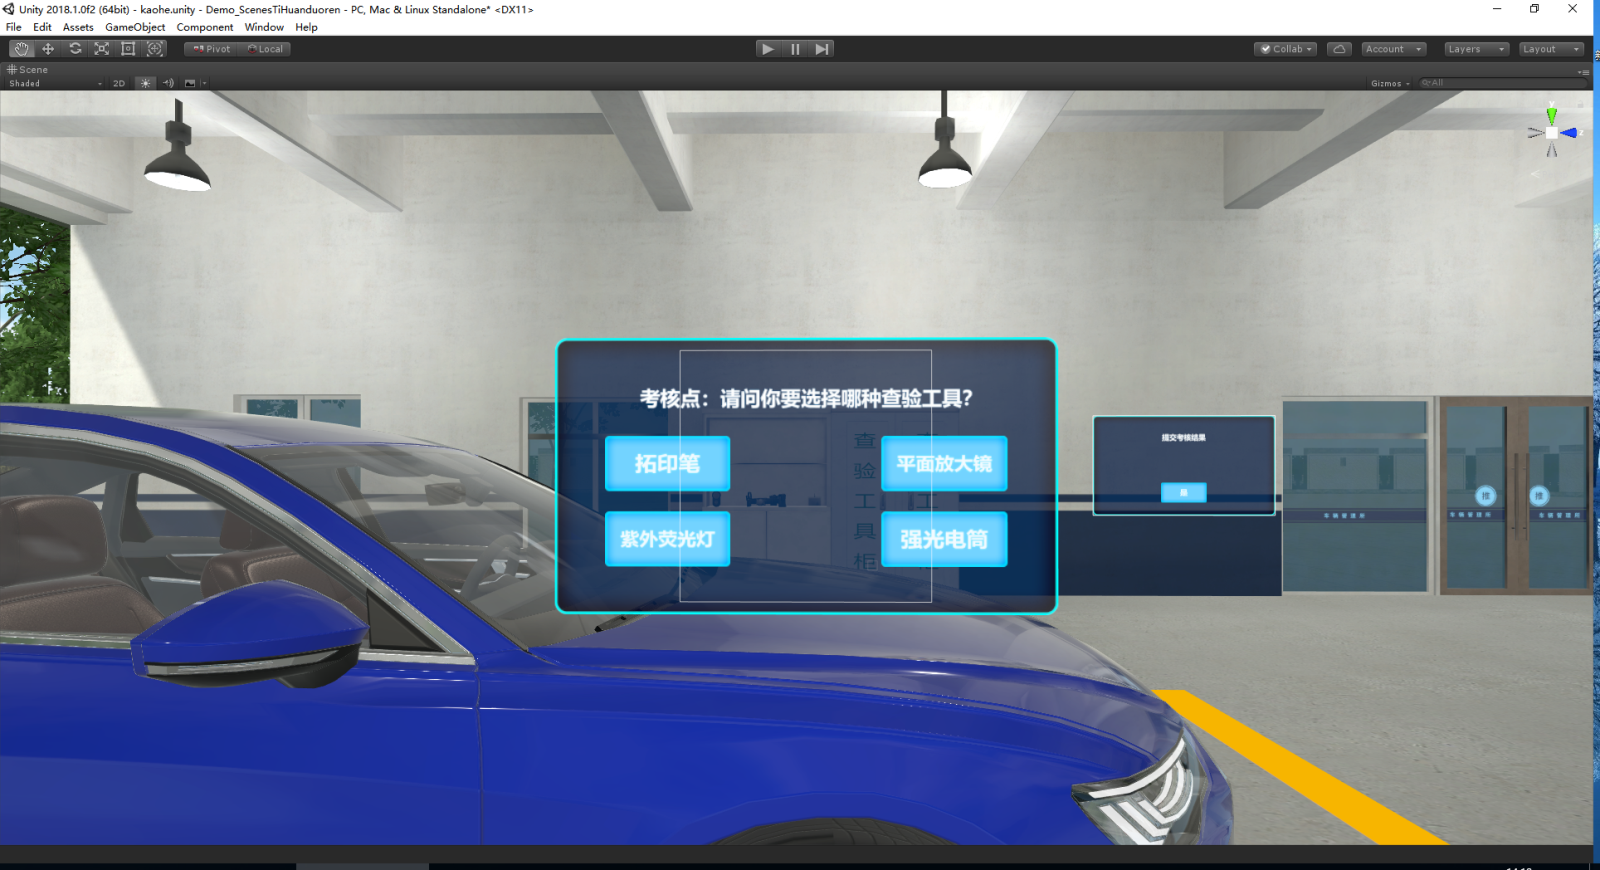Toggle scene audio playback
Viewport: 1600px width, 870px height.
pos(168,84)
